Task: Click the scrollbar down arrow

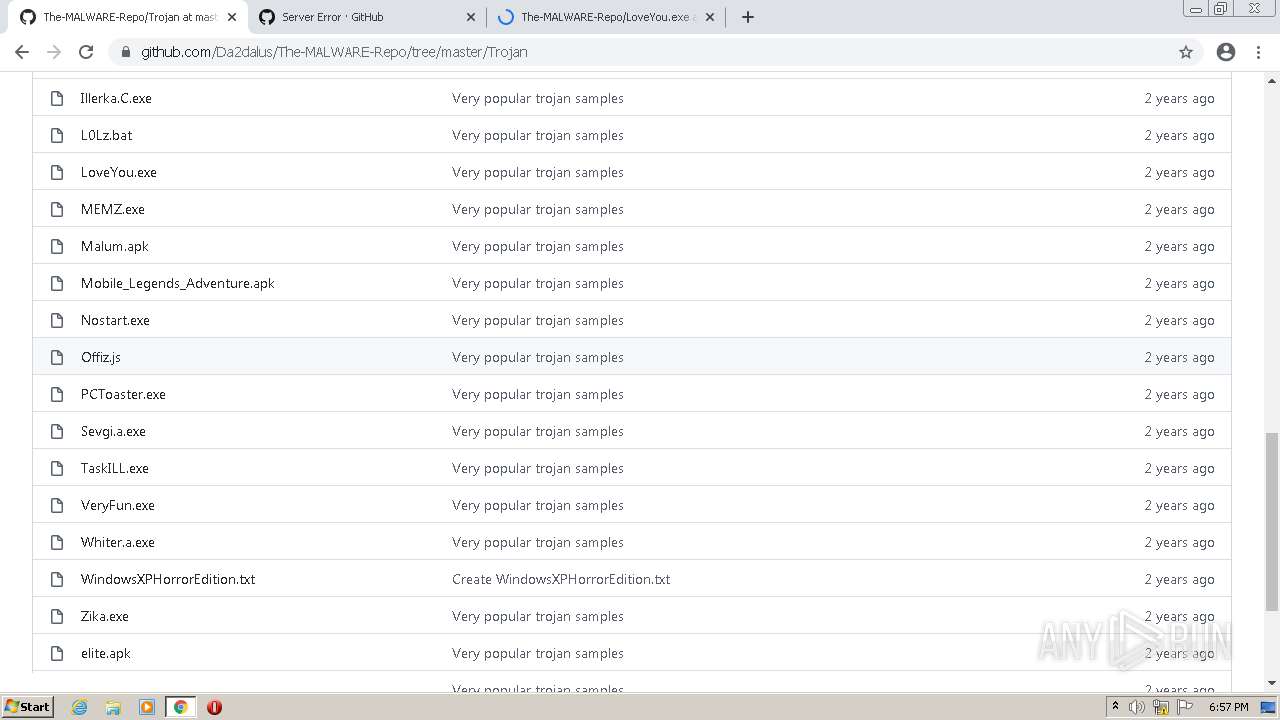Action: pos(1272,683)
